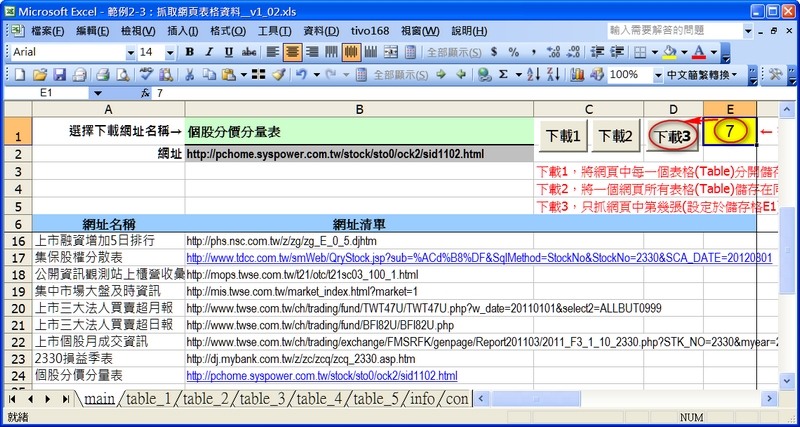Copy the selection

coord(209,76)
